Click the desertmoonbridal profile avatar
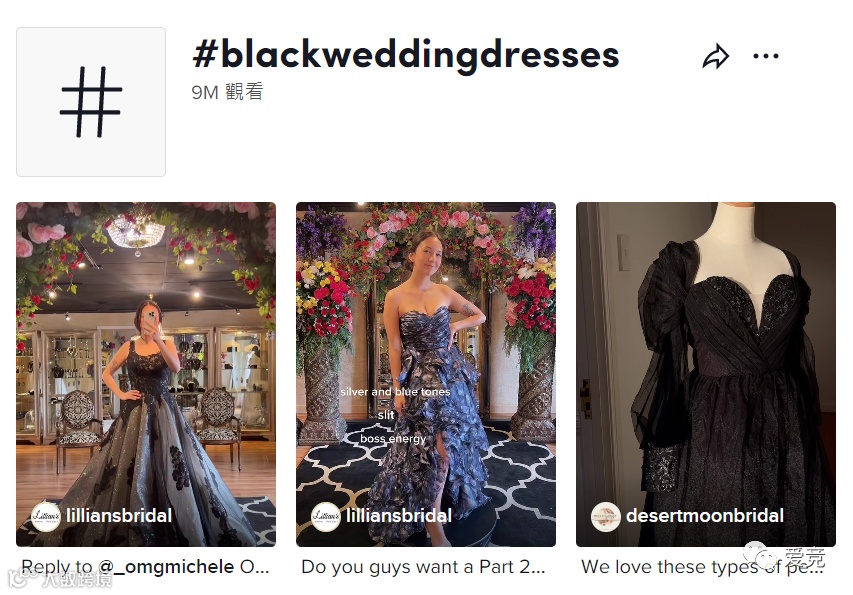Screen dimensions: 853x595 point(605,516)
